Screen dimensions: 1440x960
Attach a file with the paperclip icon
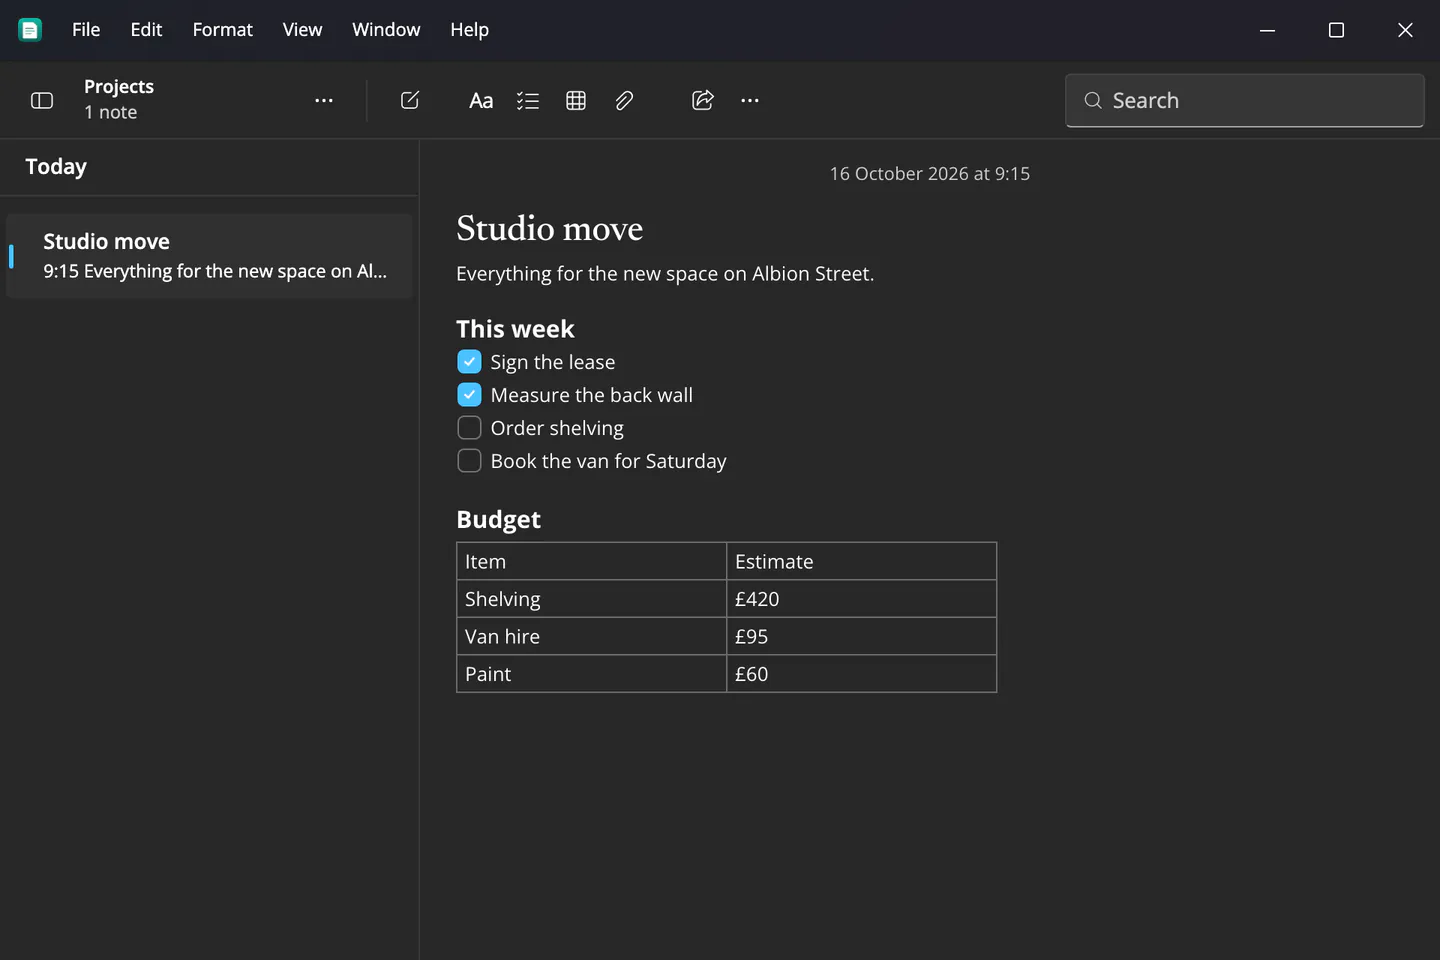click(x=624, y=100)
